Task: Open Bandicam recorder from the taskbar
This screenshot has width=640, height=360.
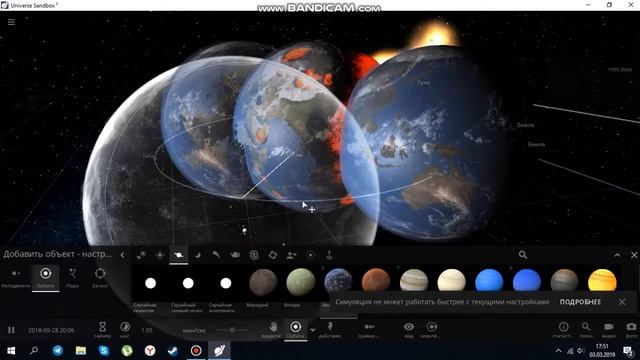Action: click(x=196, y=351)
